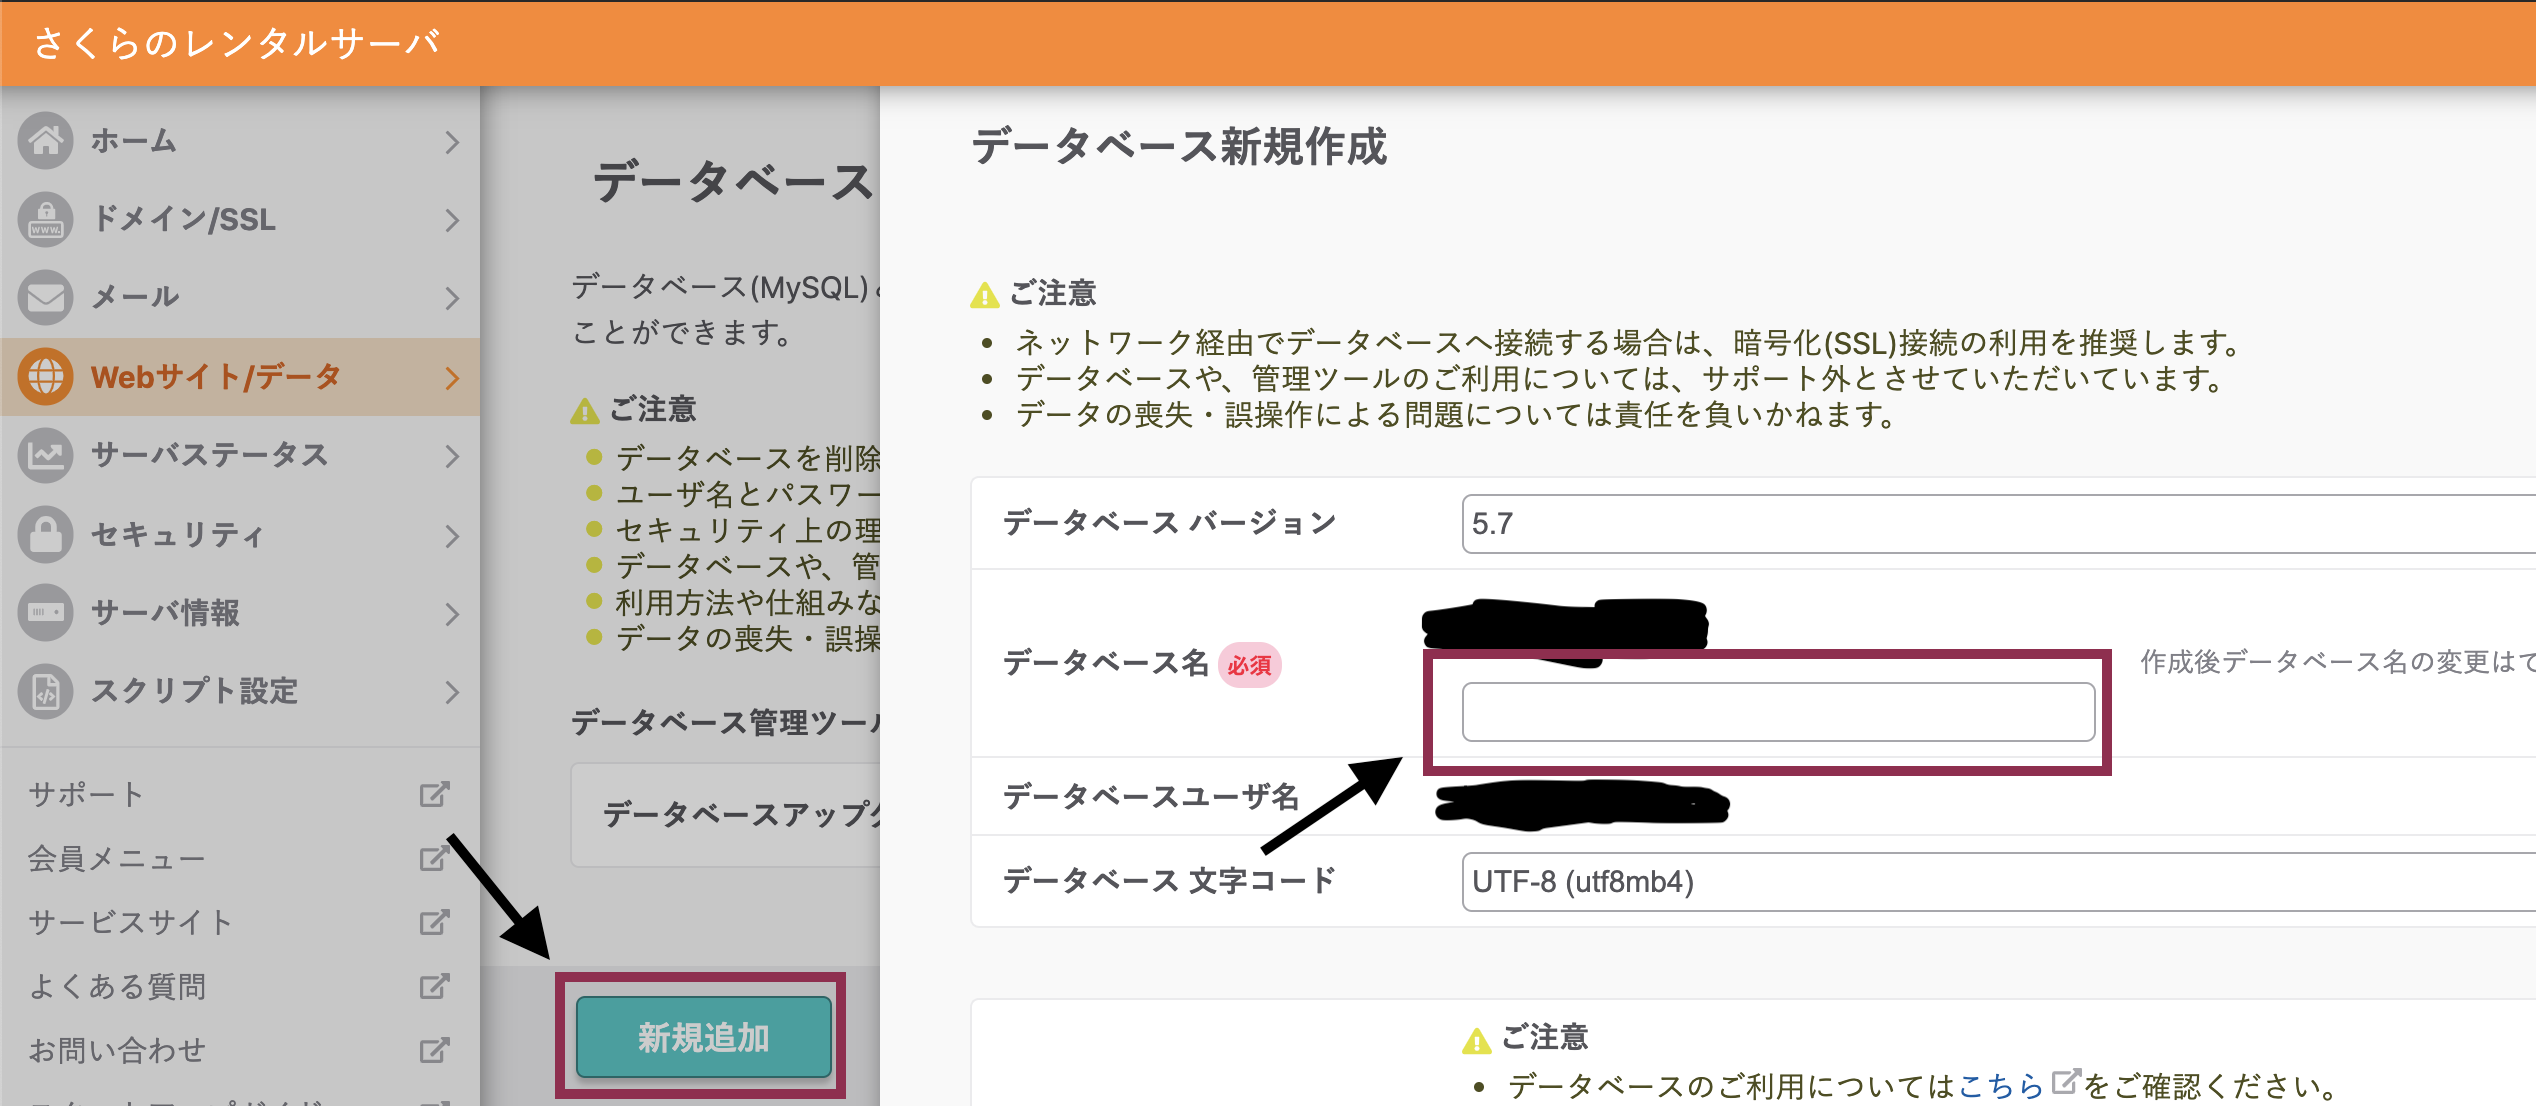This screenshot has width=2536, height=1106.
Task: Expand the スクリプト設定 menu chevron
Action: pyautogui.click(x=452, y=692)
